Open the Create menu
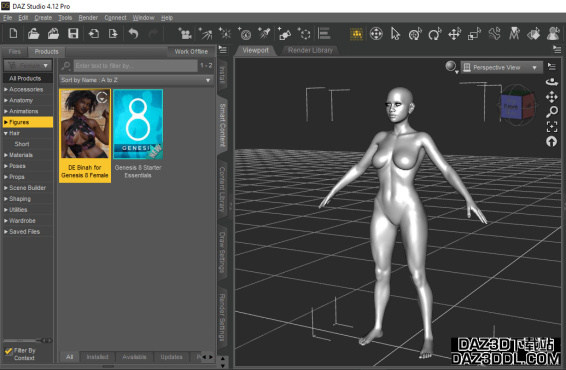 coord(43,18)
